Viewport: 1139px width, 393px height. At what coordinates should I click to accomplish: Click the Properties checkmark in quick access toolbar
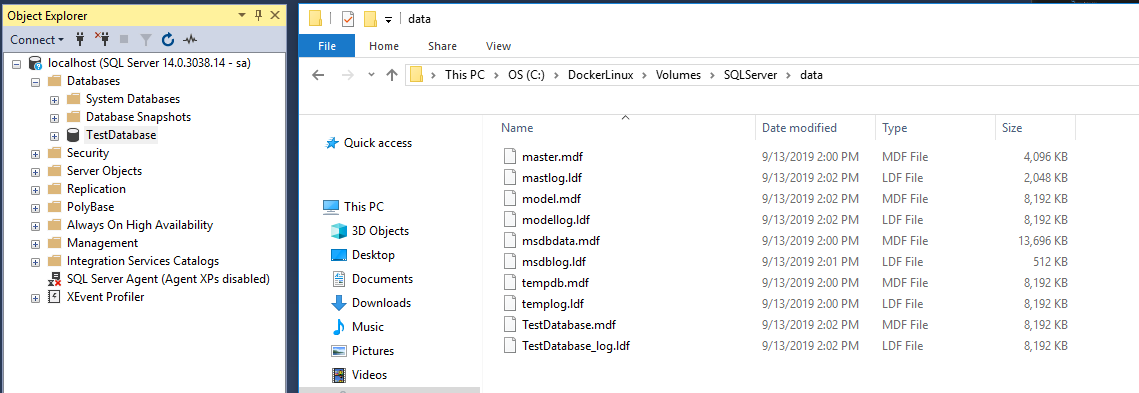348,19
